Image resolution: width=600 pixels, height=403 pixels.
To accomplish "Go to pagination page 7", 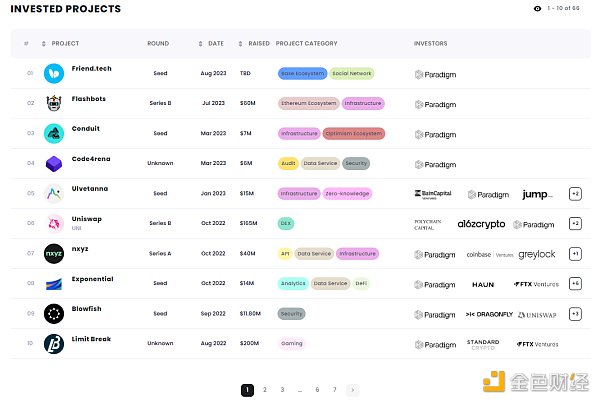I will (x=335, y=390).
